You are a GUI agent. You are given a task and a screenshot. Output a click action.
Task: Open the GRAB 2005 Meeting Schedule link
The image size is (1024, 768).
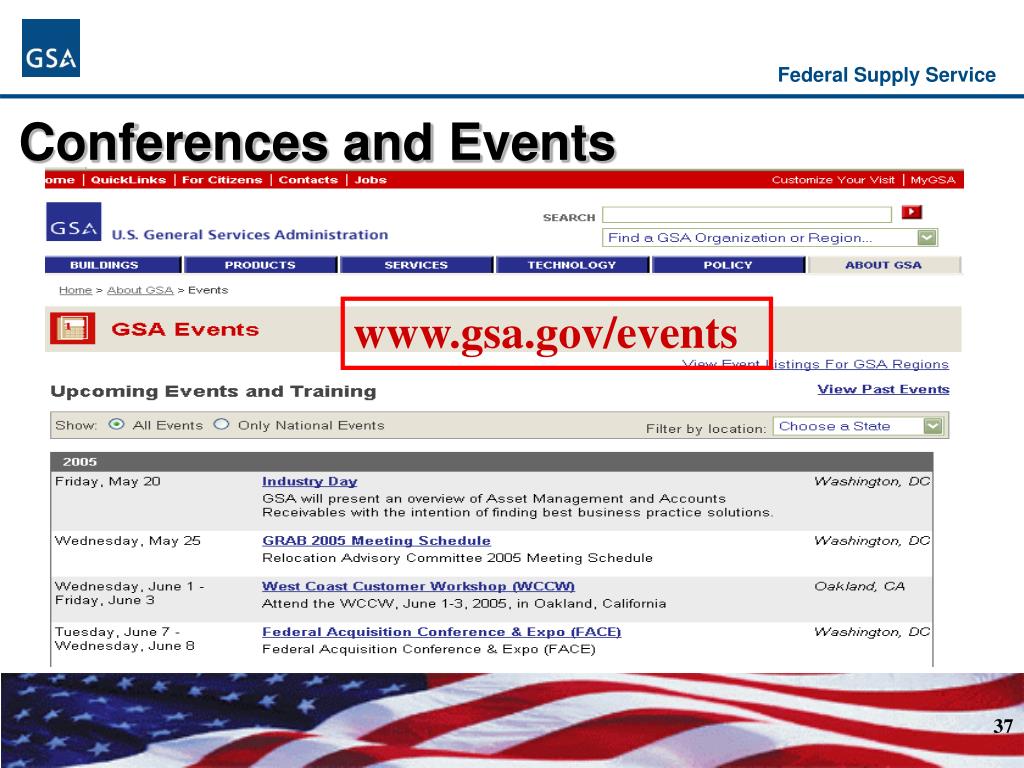(376, 541)
